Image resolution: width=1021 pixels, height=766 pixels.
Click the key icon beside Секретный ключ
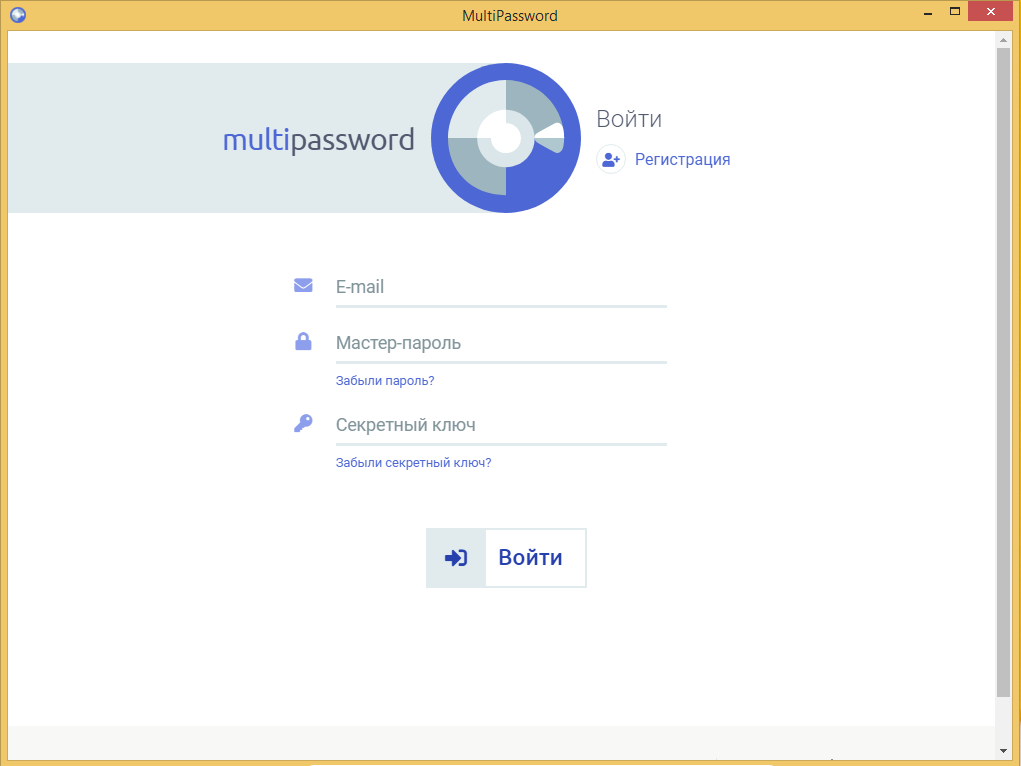(x=303, y=423)
